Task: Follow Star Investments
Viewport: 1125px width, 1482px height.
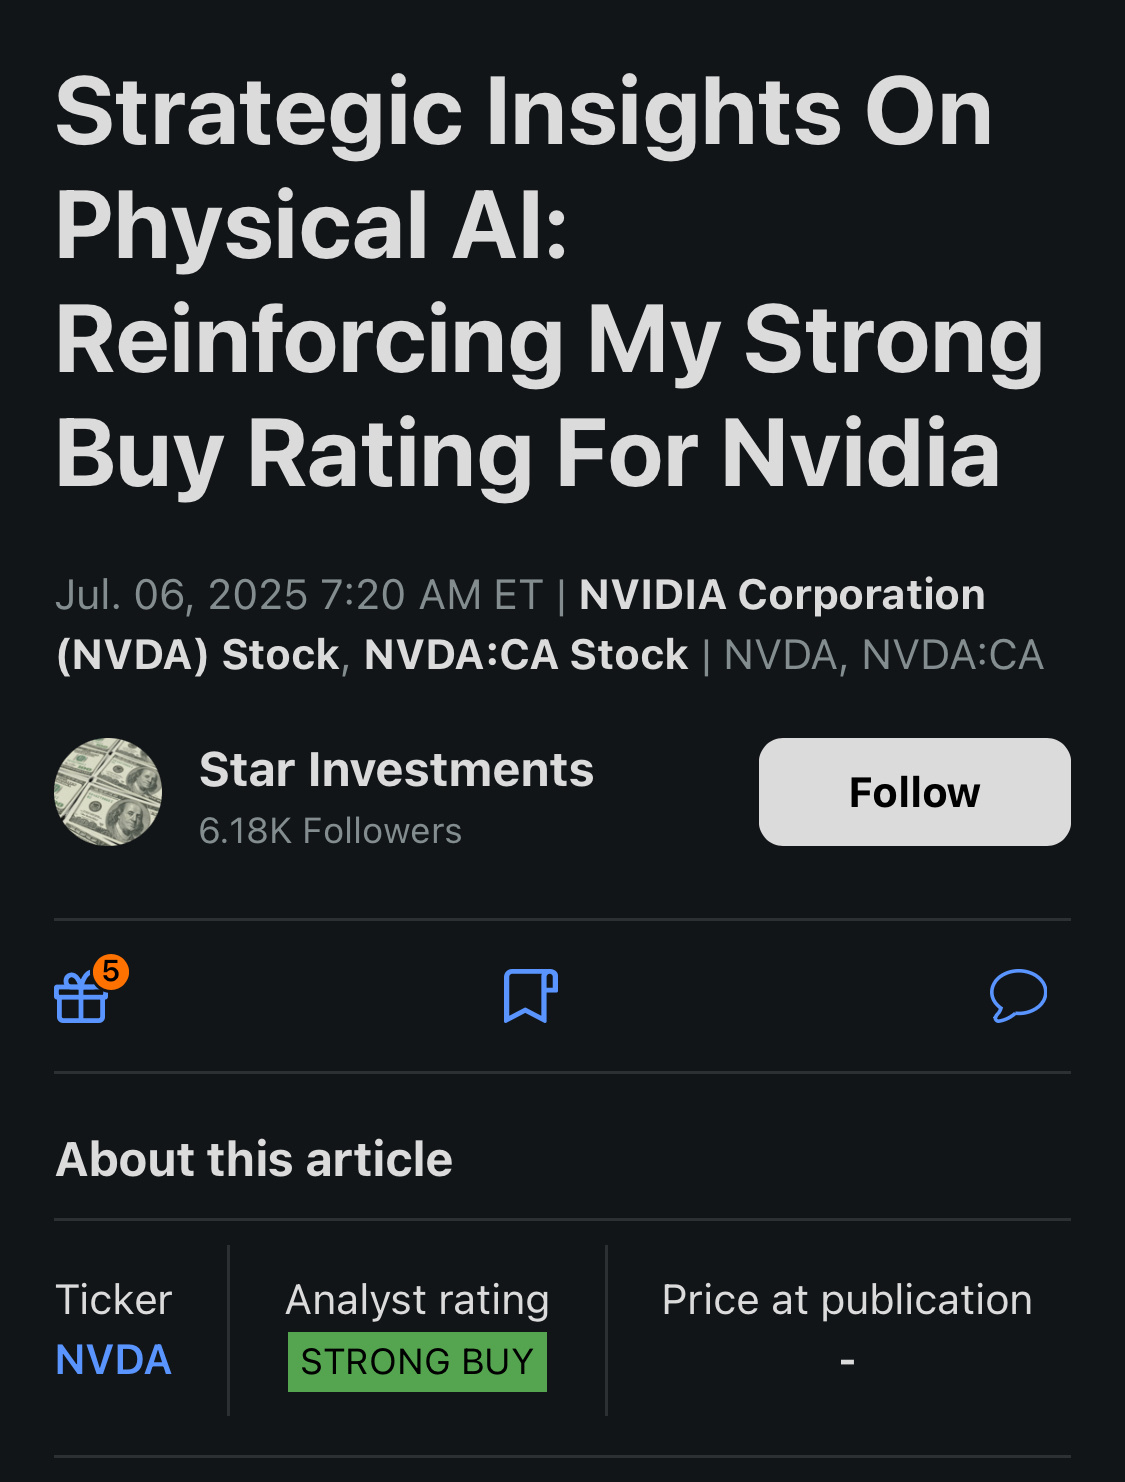Action: [x=914, y=792]
